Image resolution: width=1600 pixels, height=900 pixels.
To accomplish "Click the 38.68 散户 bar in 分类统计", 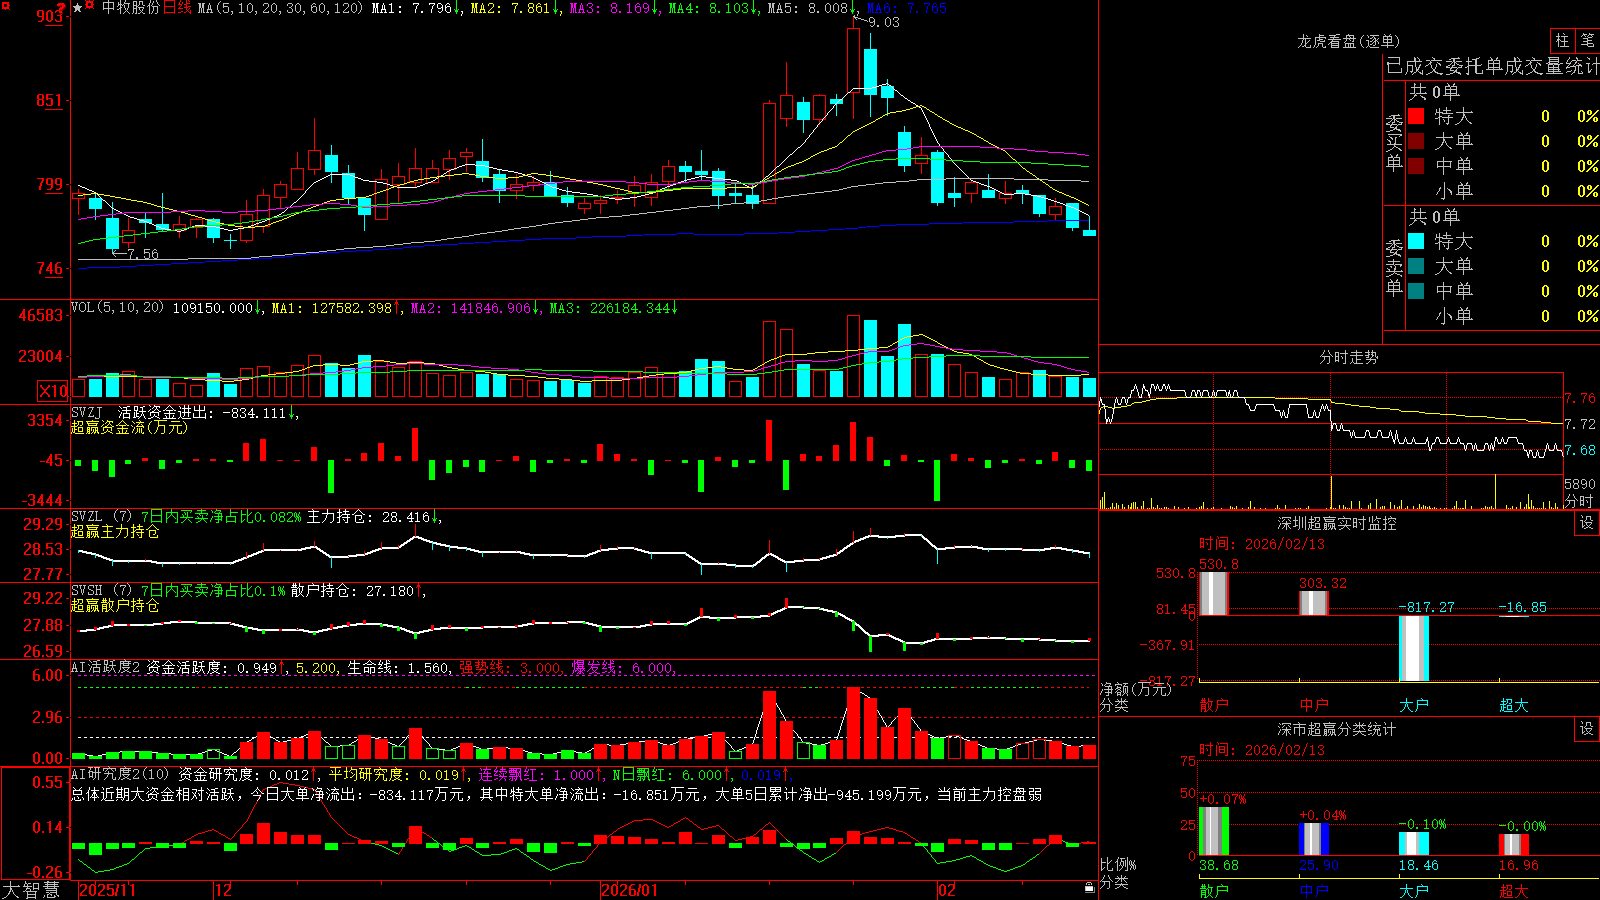I will pos(1213,831).
